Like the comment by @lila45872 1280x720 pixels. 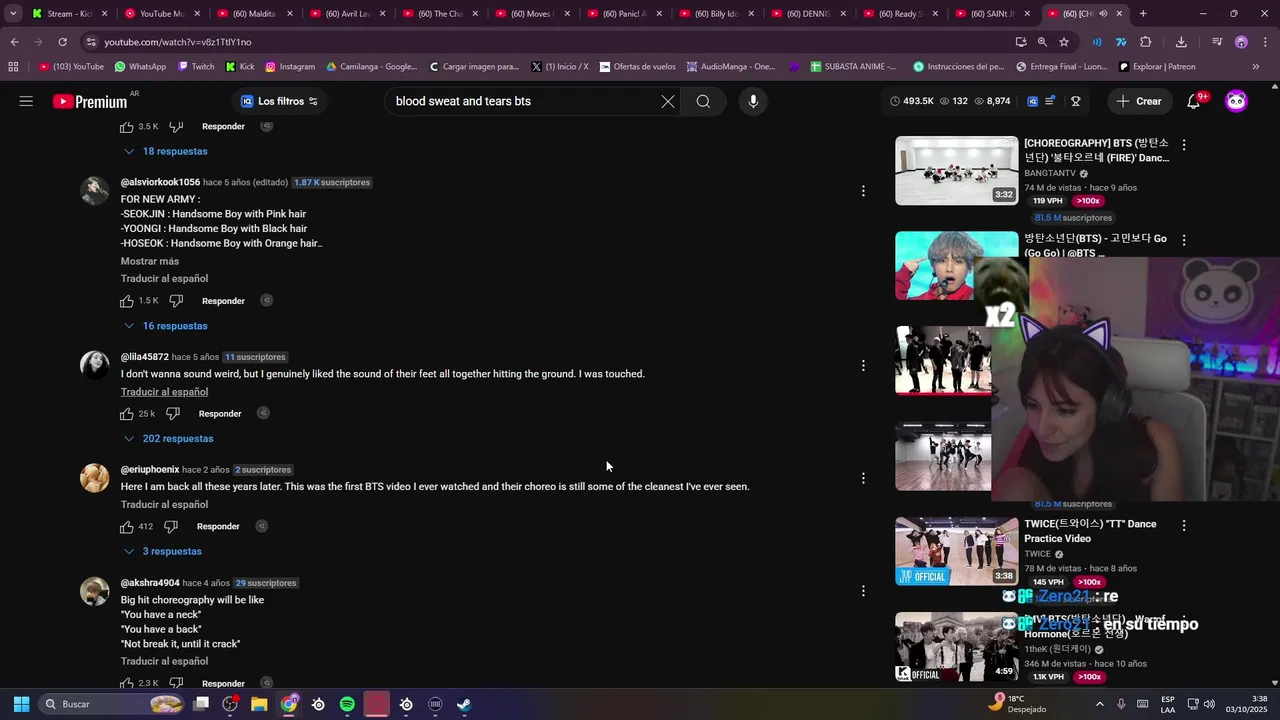point(127,413)
